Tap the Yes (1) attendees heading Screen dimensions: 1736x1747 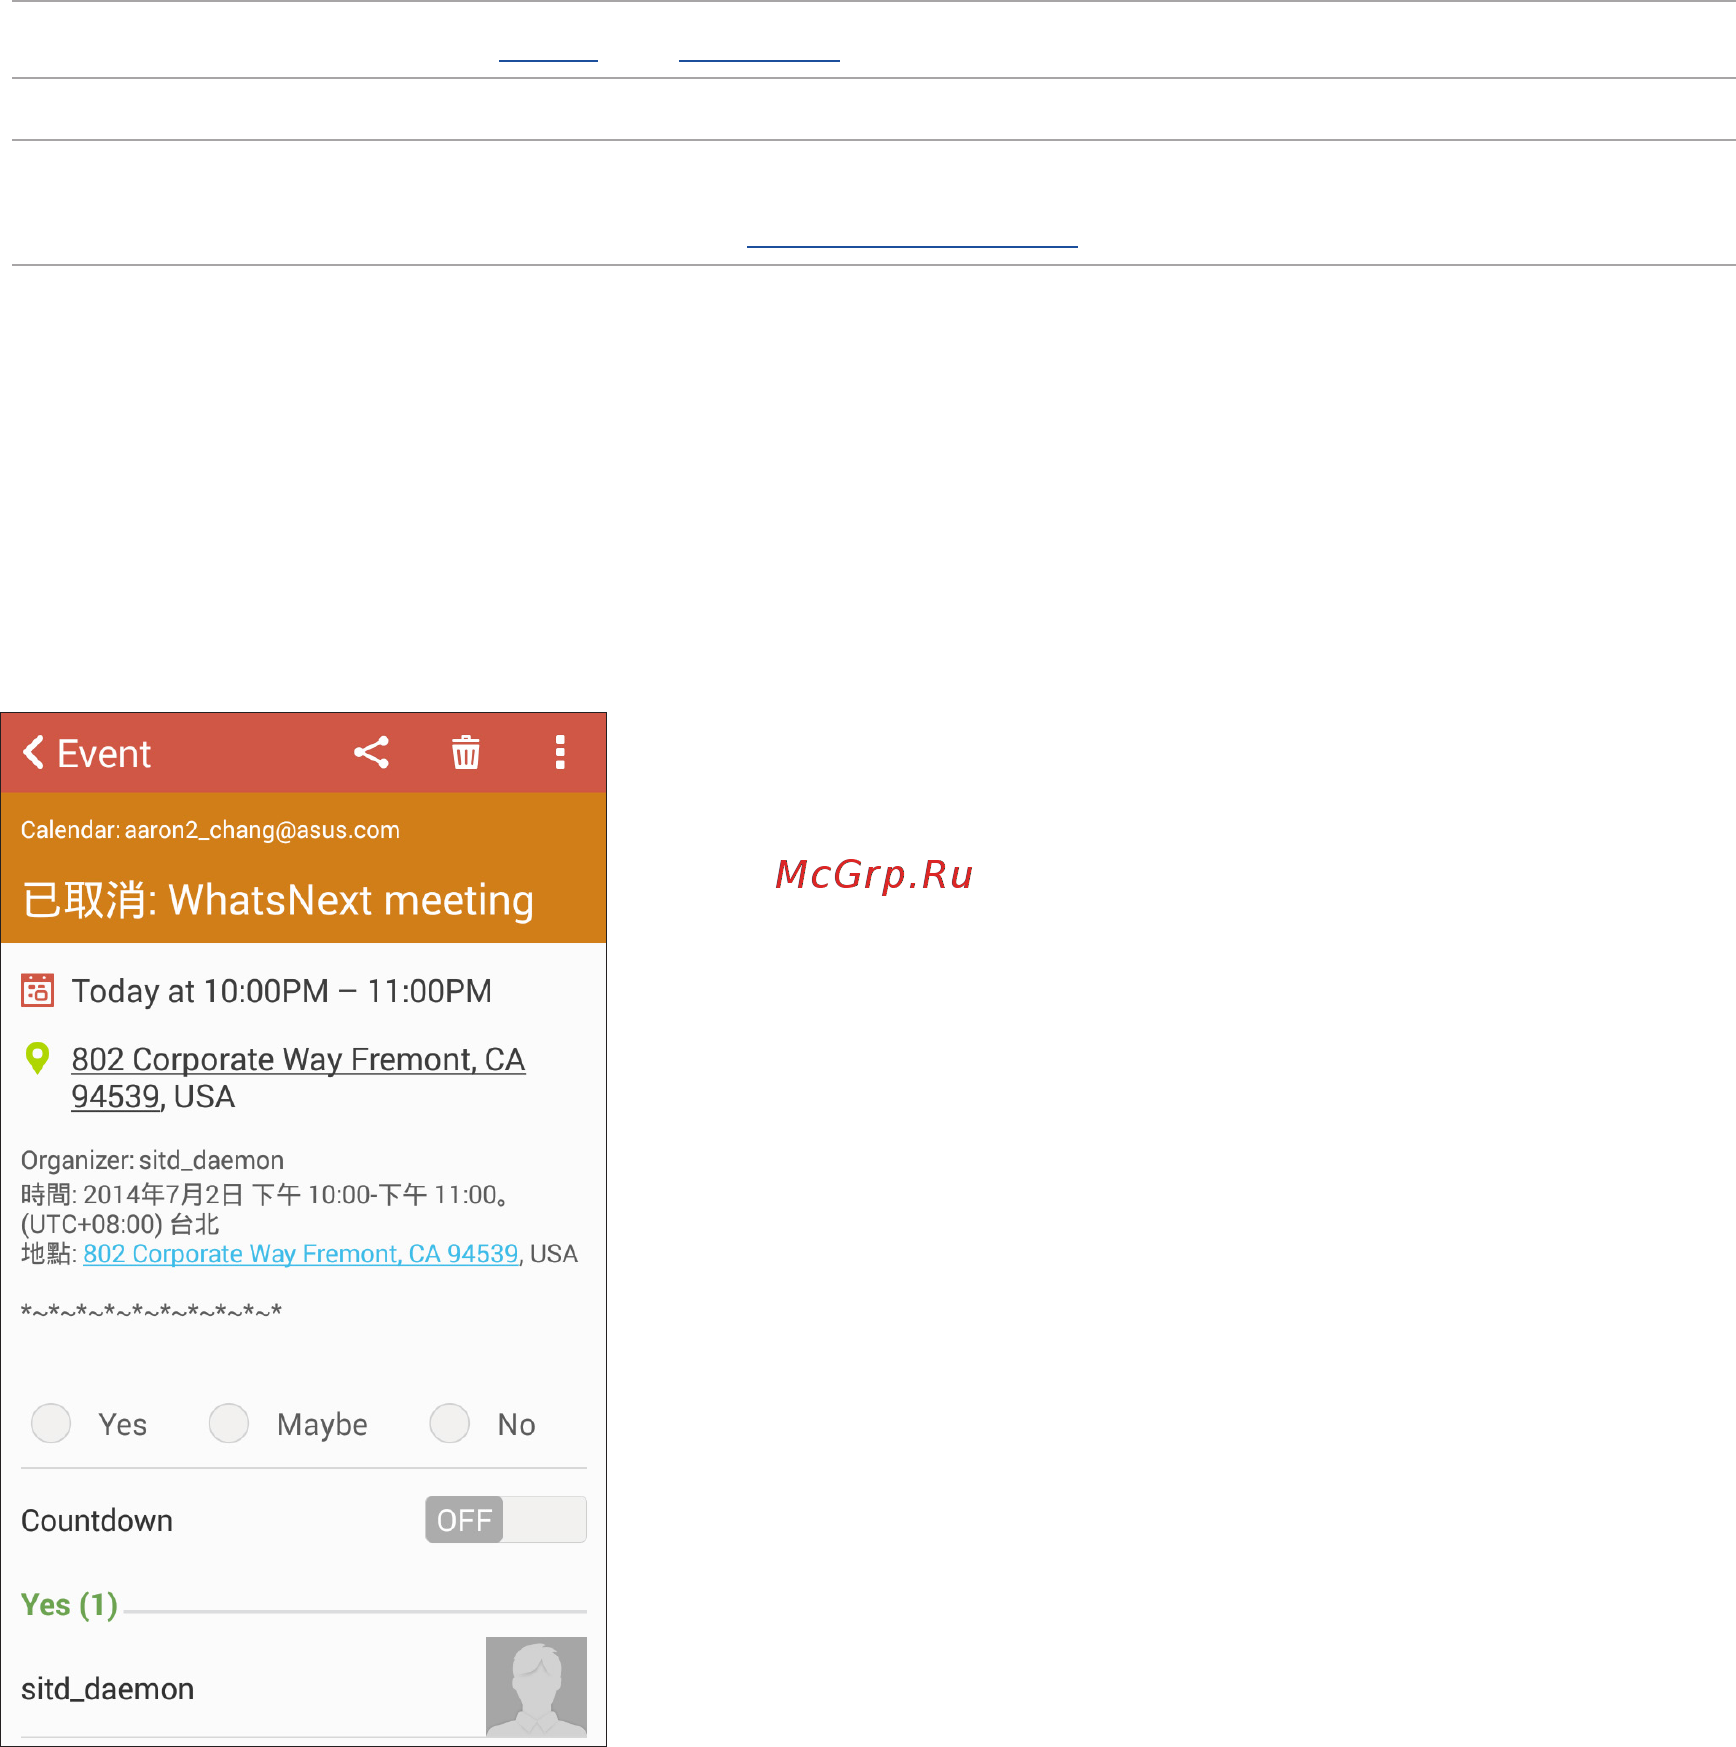pyautogui.click(x=70, y=1605)
